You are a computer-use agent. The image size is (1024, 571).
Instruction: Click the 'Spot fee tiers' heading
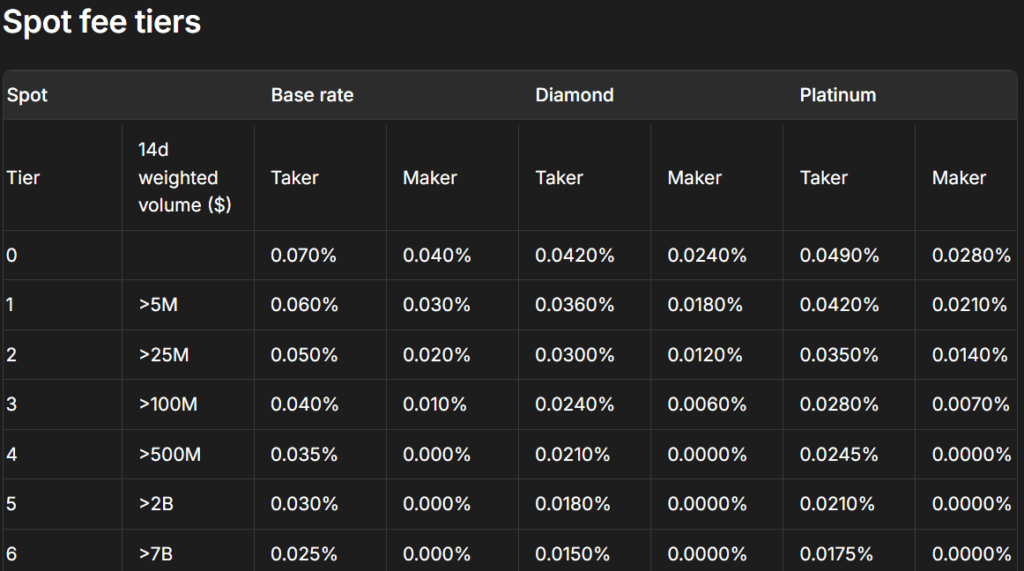[102, 23]
